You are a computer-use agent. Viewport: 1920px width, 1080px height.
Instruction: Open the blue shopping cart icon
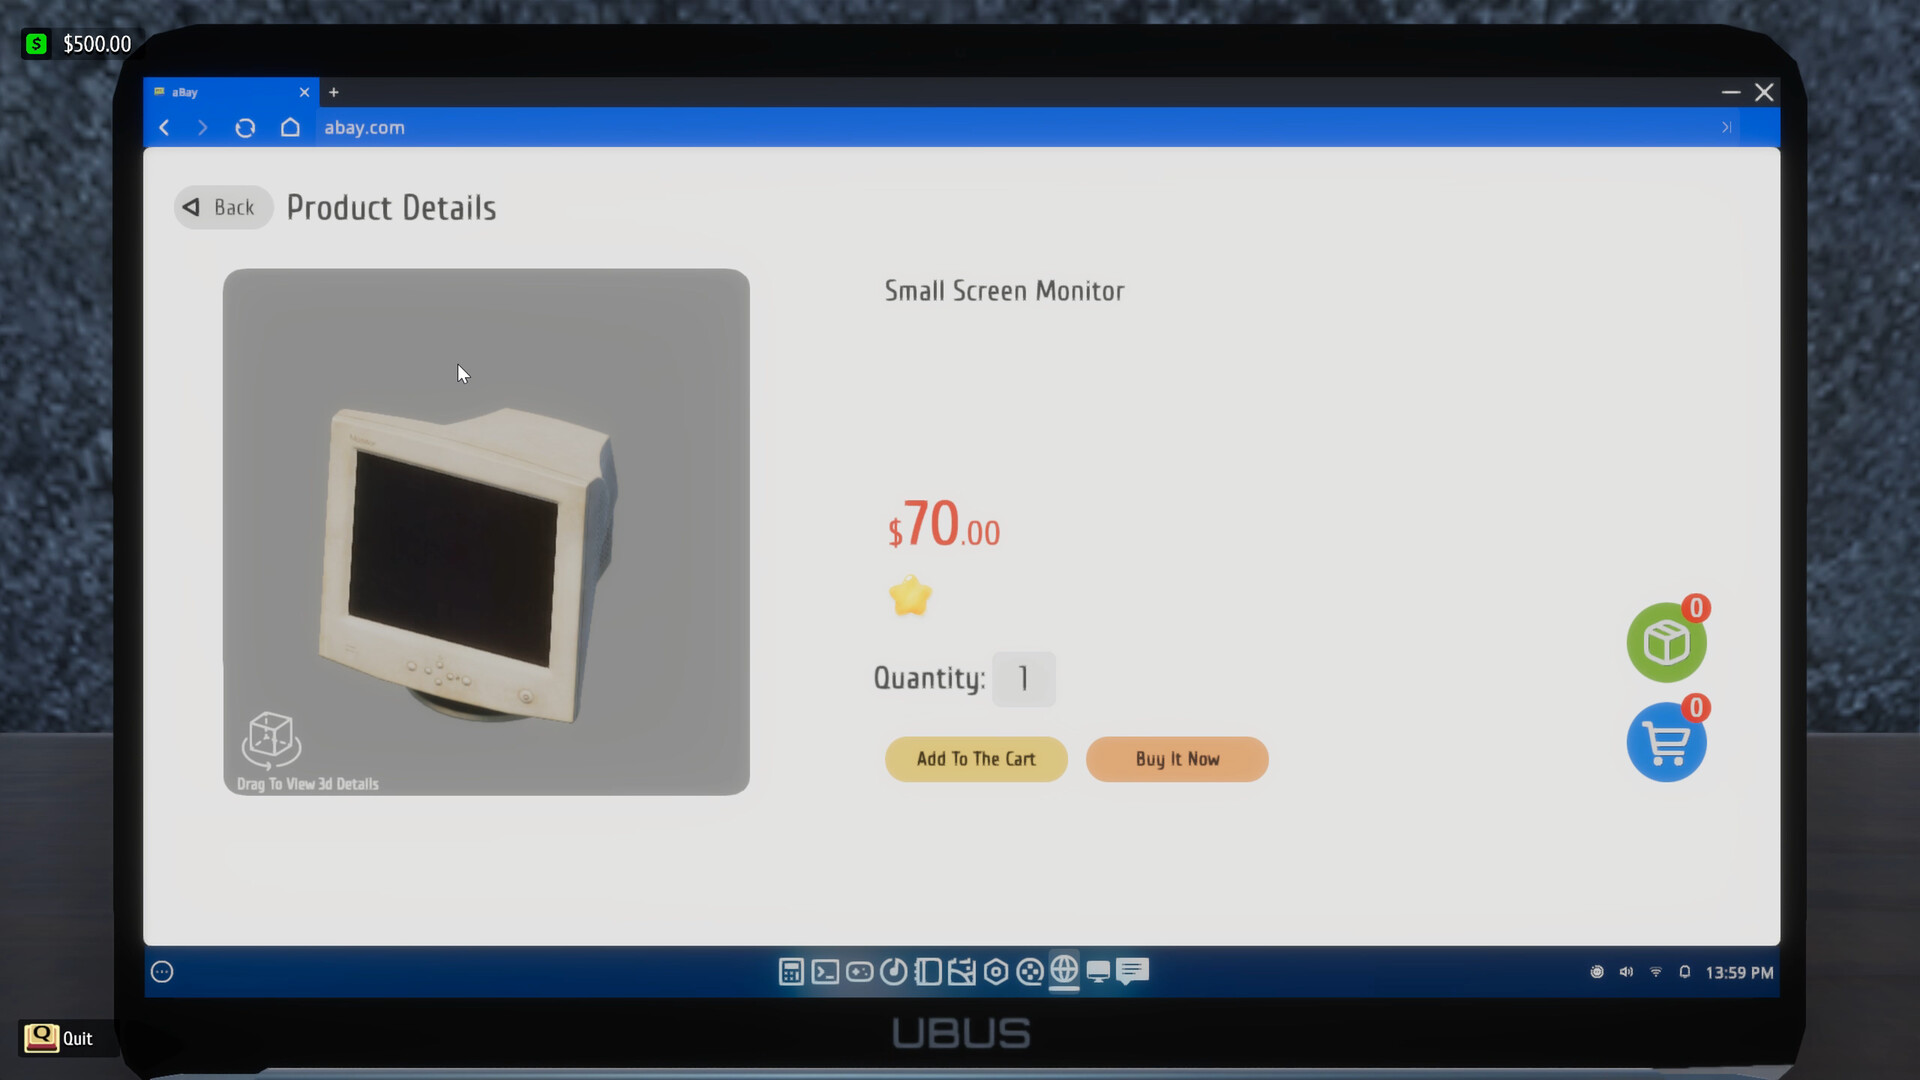(x=1664, y=741)
